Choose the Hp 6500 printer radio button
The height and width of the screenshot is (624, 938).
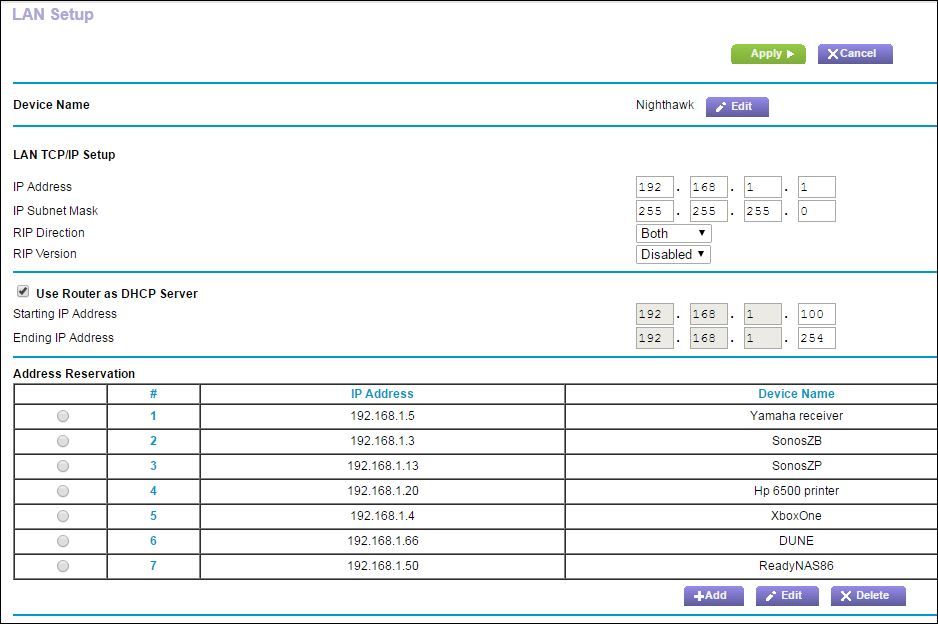pos(63,491)
